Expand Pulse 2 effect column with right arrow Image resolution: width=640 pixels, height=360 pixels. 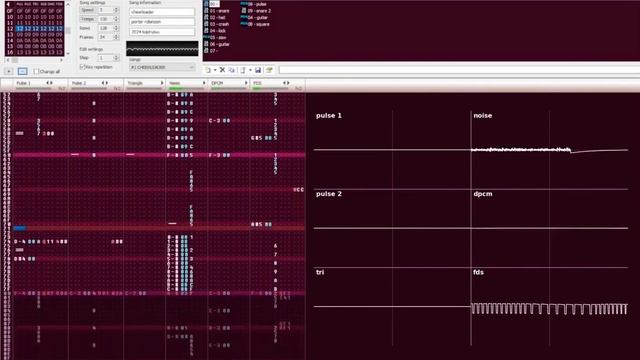[107, 83]
